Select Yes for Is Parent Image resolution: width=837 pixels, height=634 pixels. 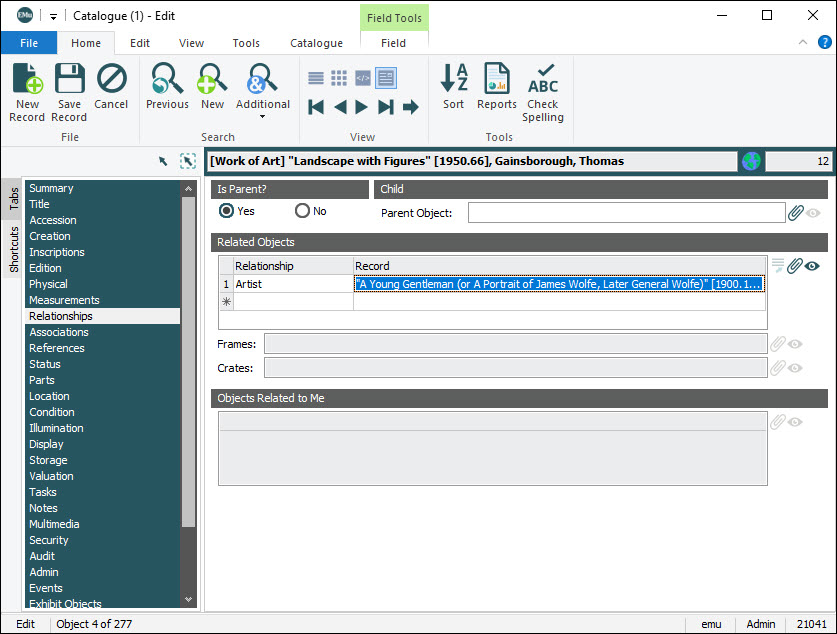point(227,211)
